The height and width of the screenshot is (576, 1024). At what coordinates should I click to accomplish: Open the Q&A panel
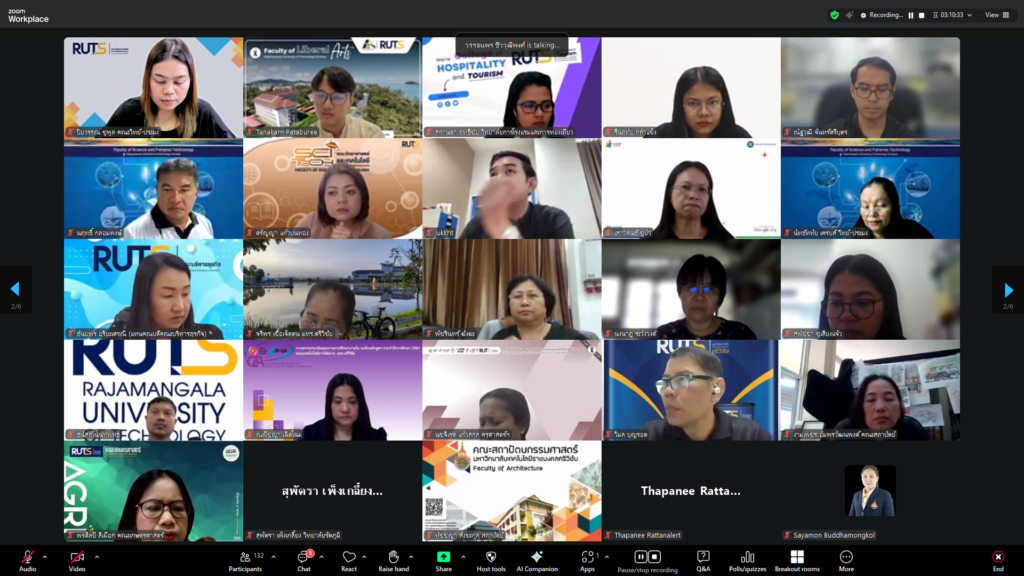click(703, 557)
